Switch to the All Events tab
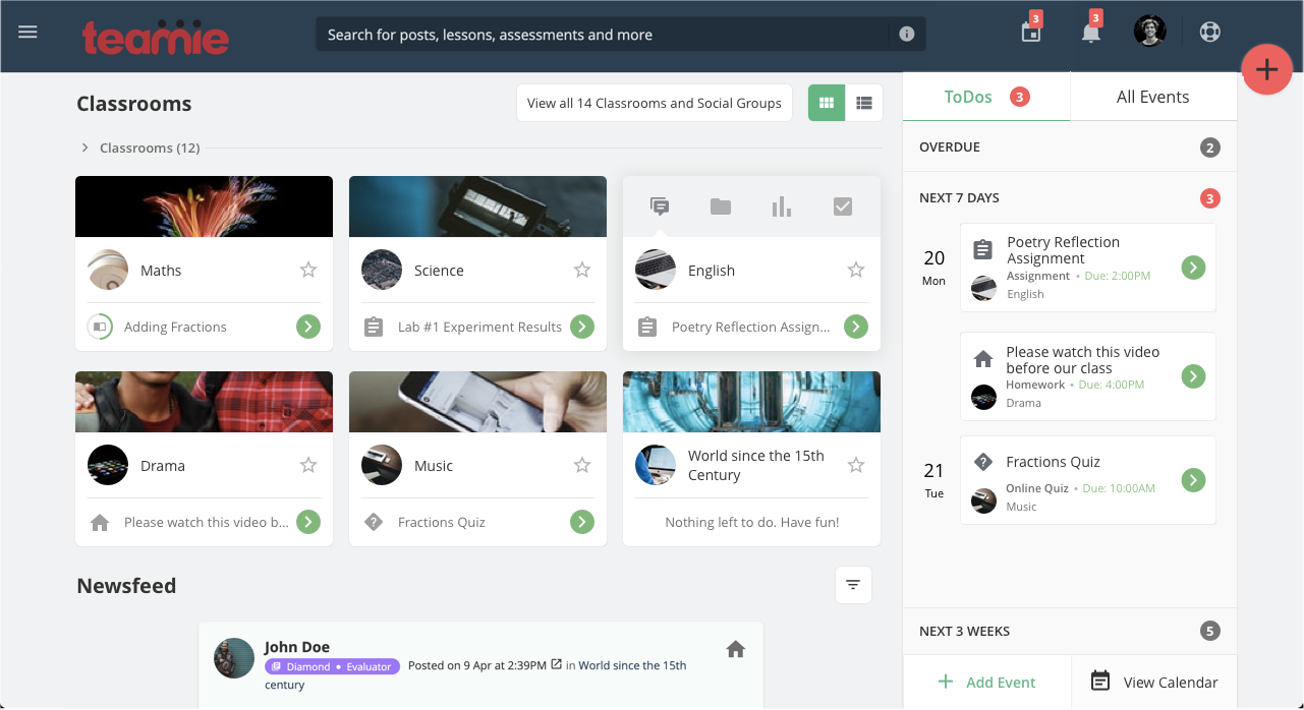The height and width of the screenshot is (710, 1304). tap(1153, 97)
